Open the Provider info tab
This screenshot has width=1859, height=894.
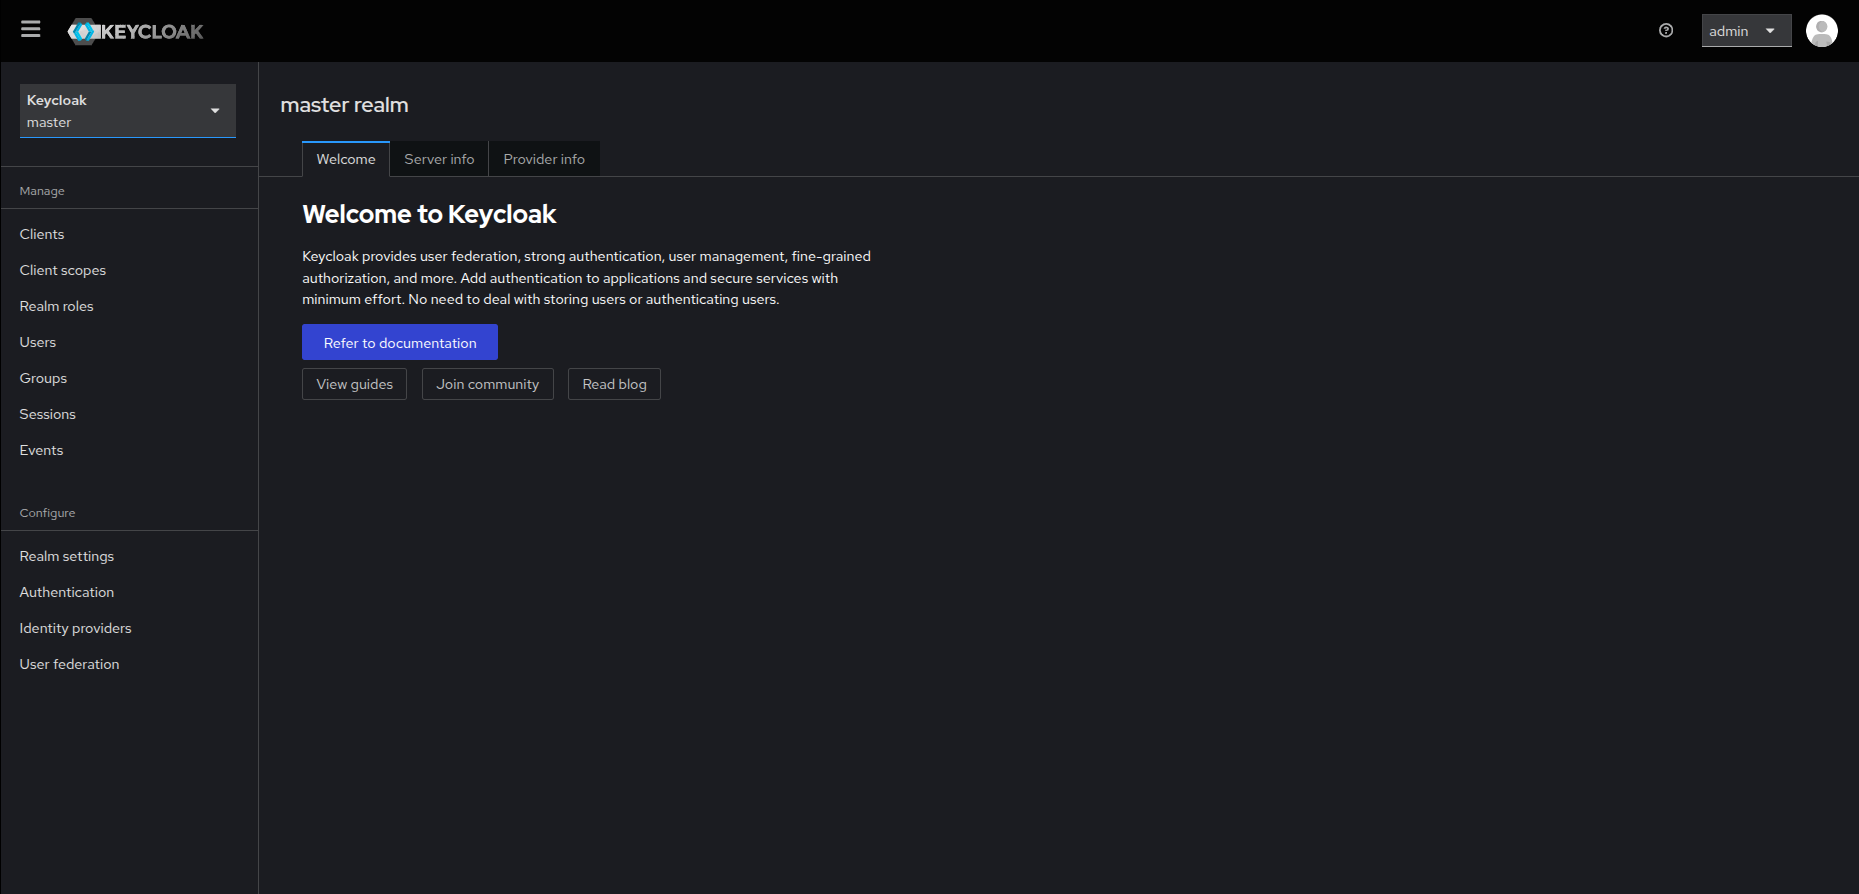point(544,159)
